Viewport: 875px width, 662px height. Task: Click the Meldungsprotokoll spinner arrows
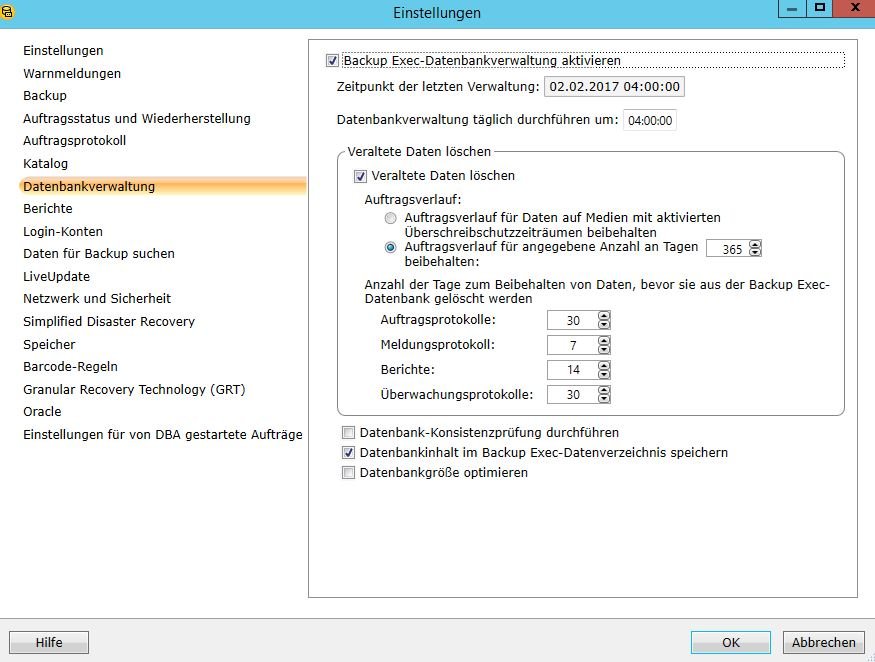tap(604, 346)
